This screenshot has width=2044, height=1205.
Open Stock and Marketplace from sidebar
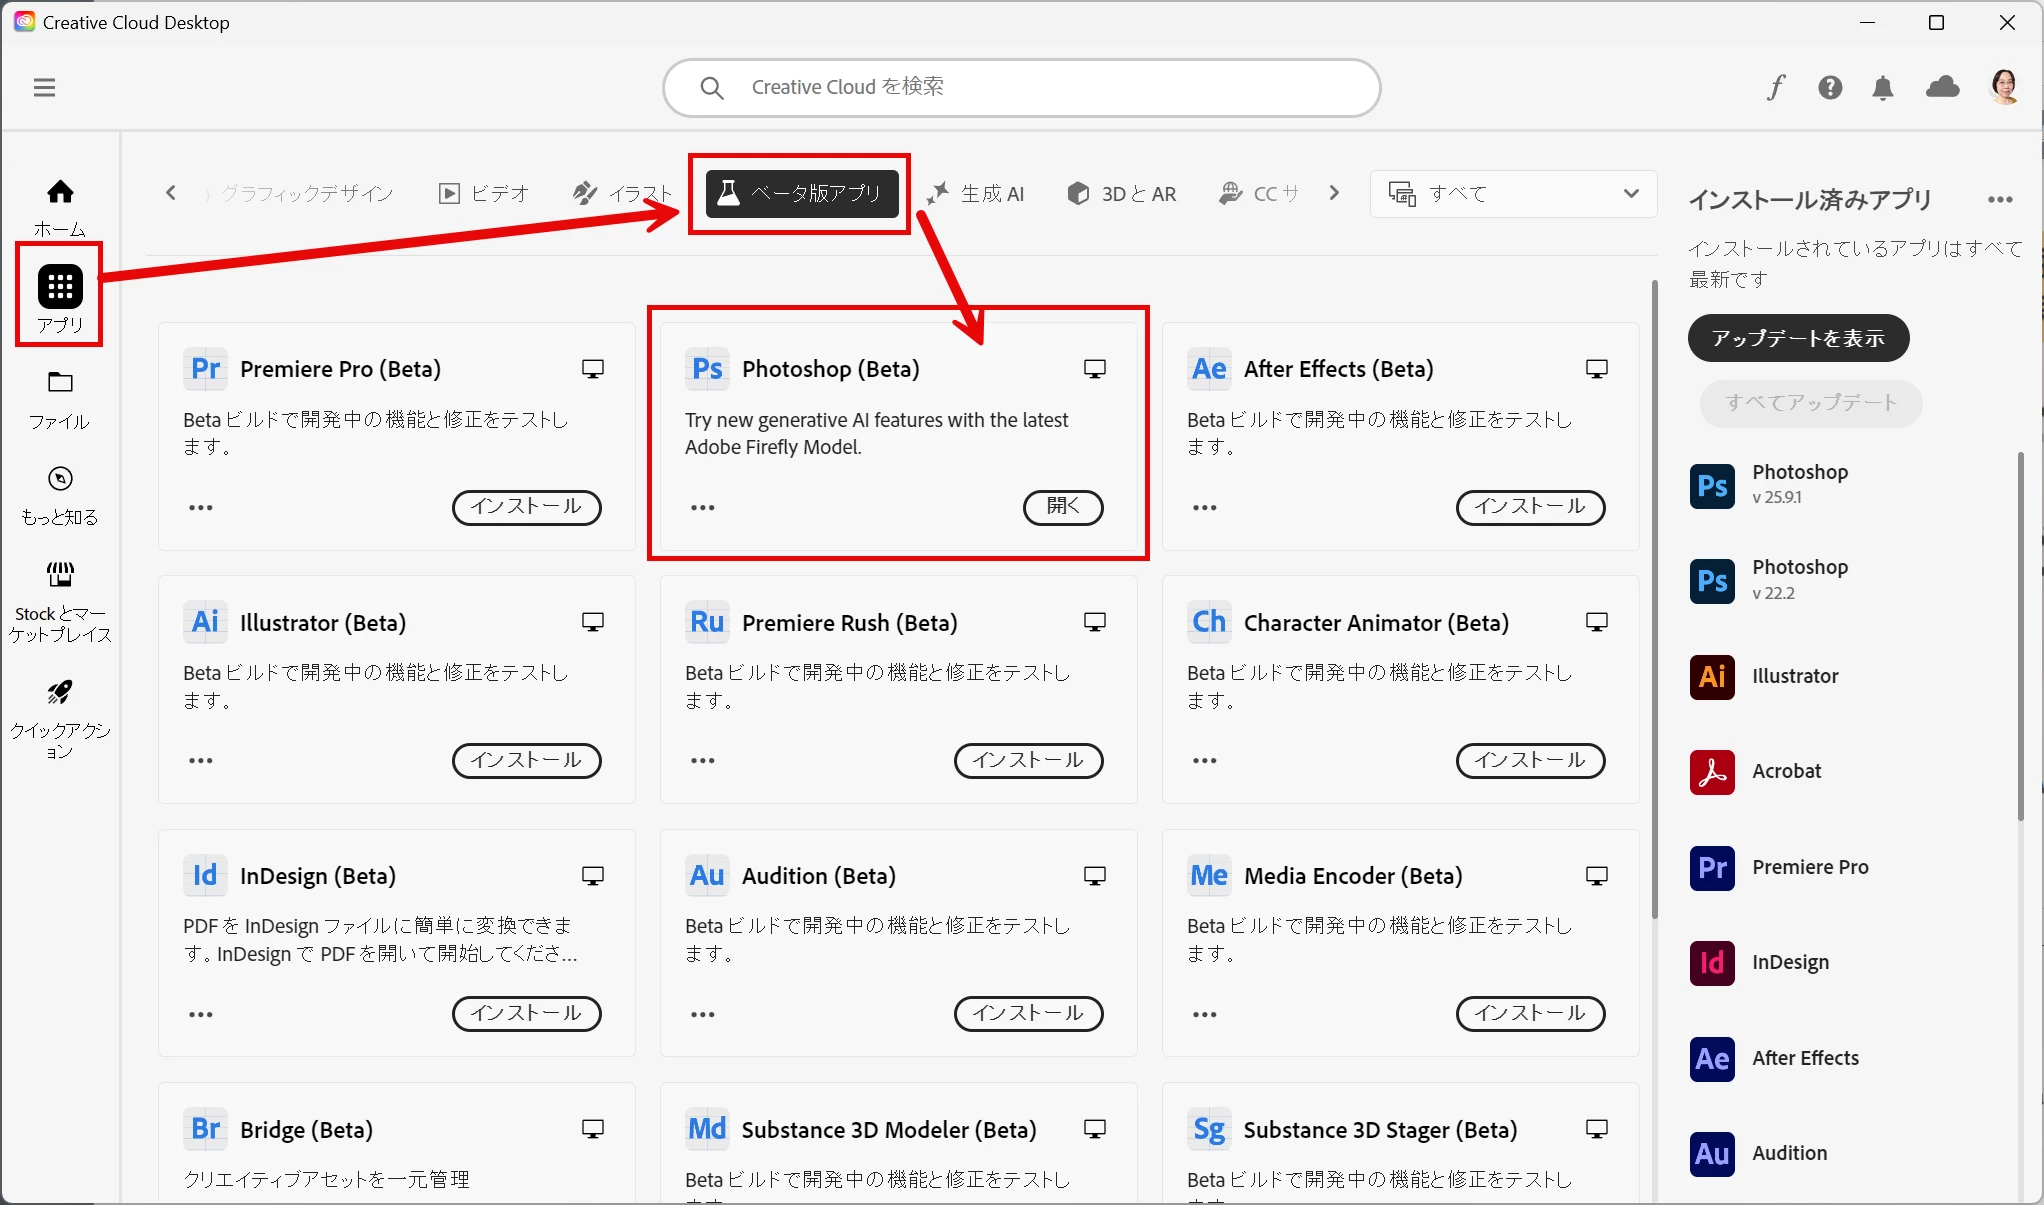click(x=60, y=575)
